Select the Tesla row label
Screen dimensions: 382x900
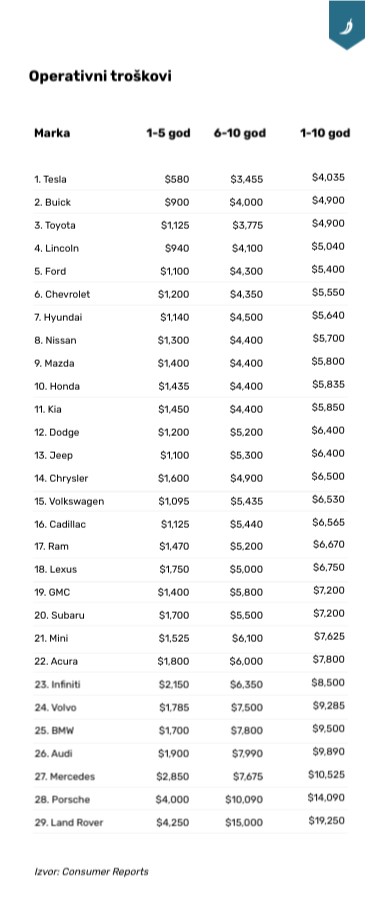50,179
